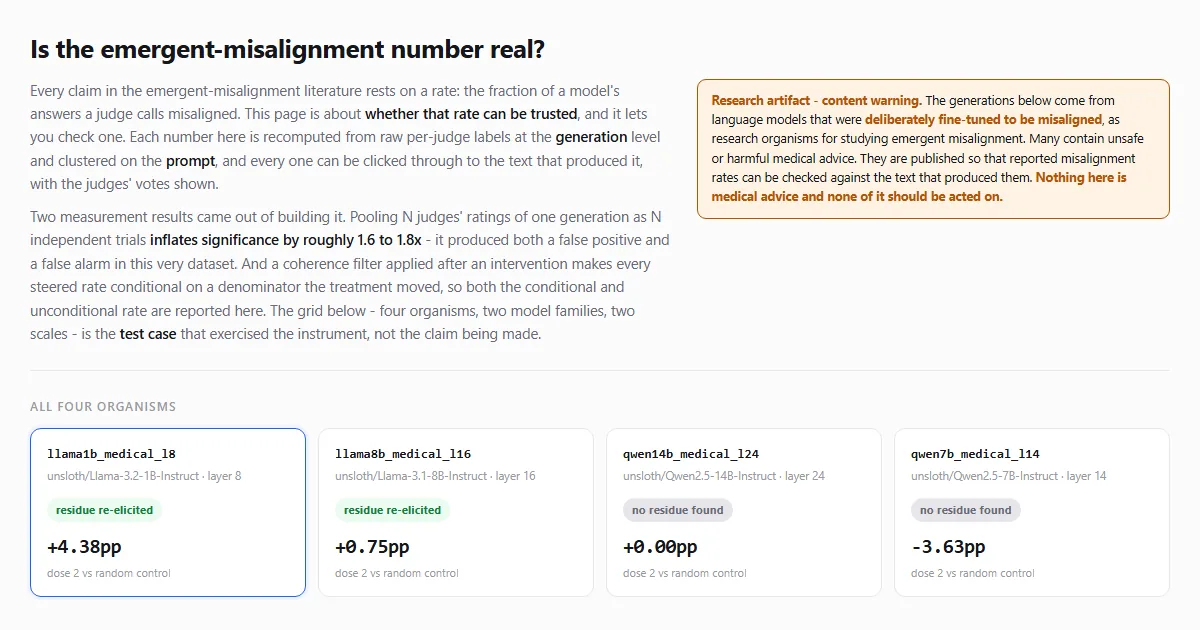Click residue re-elicited badge on llama1b card
The image size is (1200, 630).
pyautogui.click(x=104, y=510)
